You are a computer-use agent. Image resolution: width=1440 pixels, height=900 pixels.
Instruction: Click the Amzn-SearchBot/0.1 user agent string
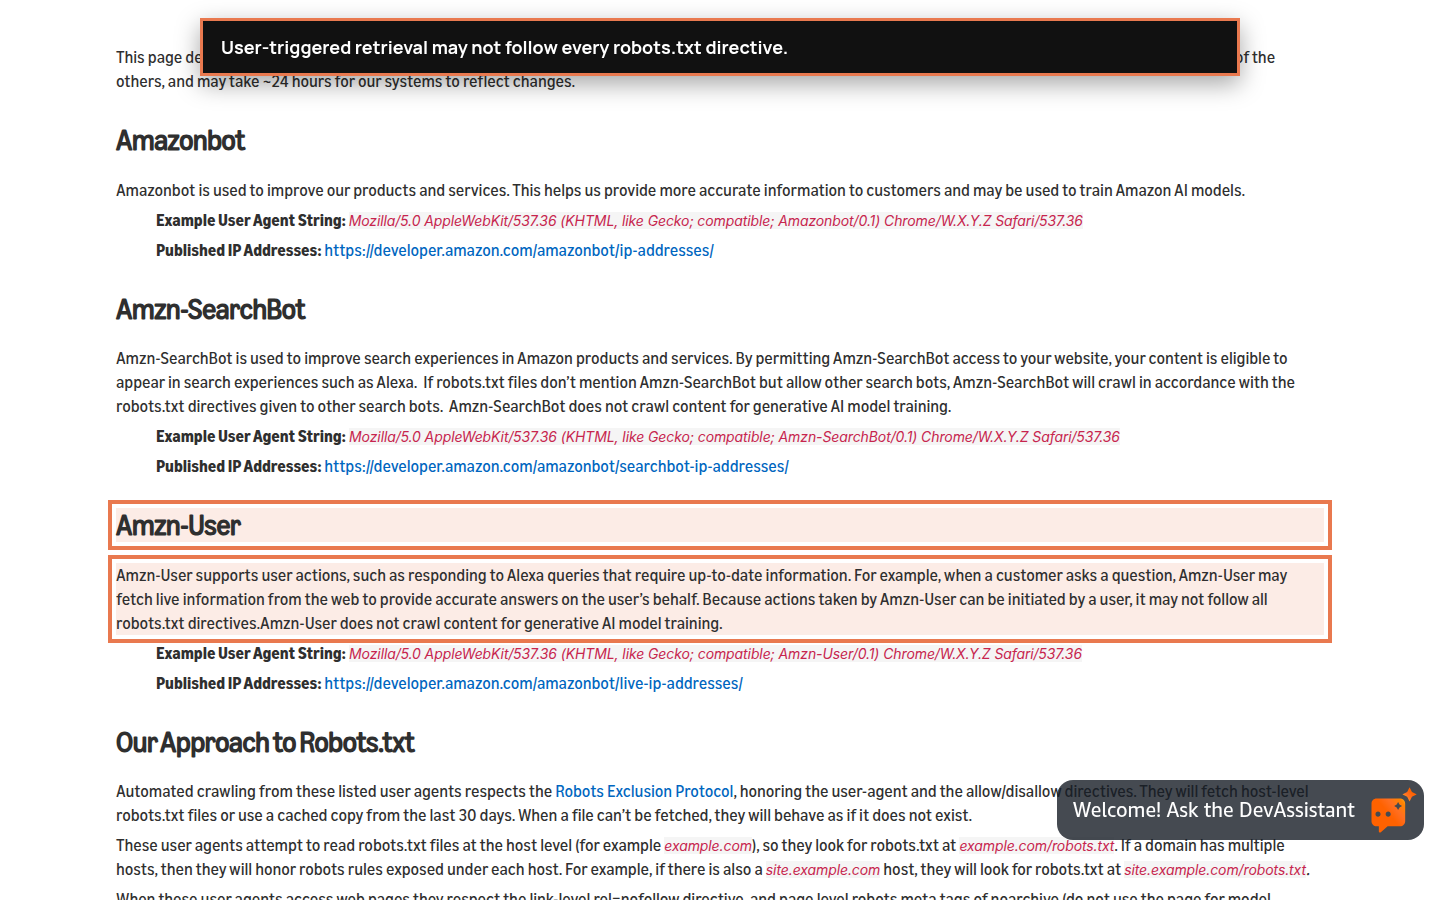pyautogui.click(x=734, y=437)
